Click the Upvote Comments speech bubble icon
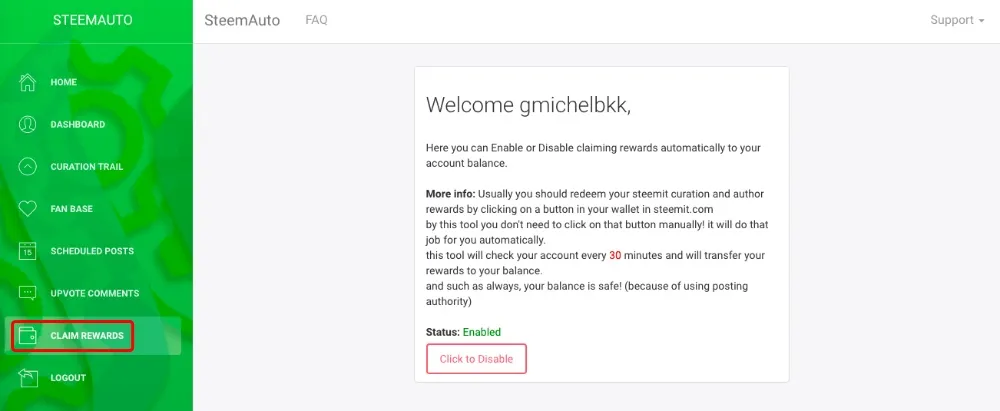The height and width of the screenshot is (411, 1000). pos(28,293)
